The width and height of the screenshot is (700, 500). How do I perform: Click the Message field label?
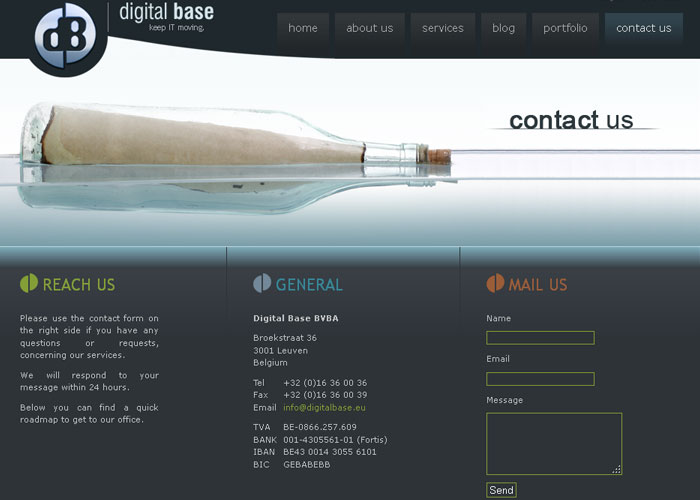pos(504,400)
